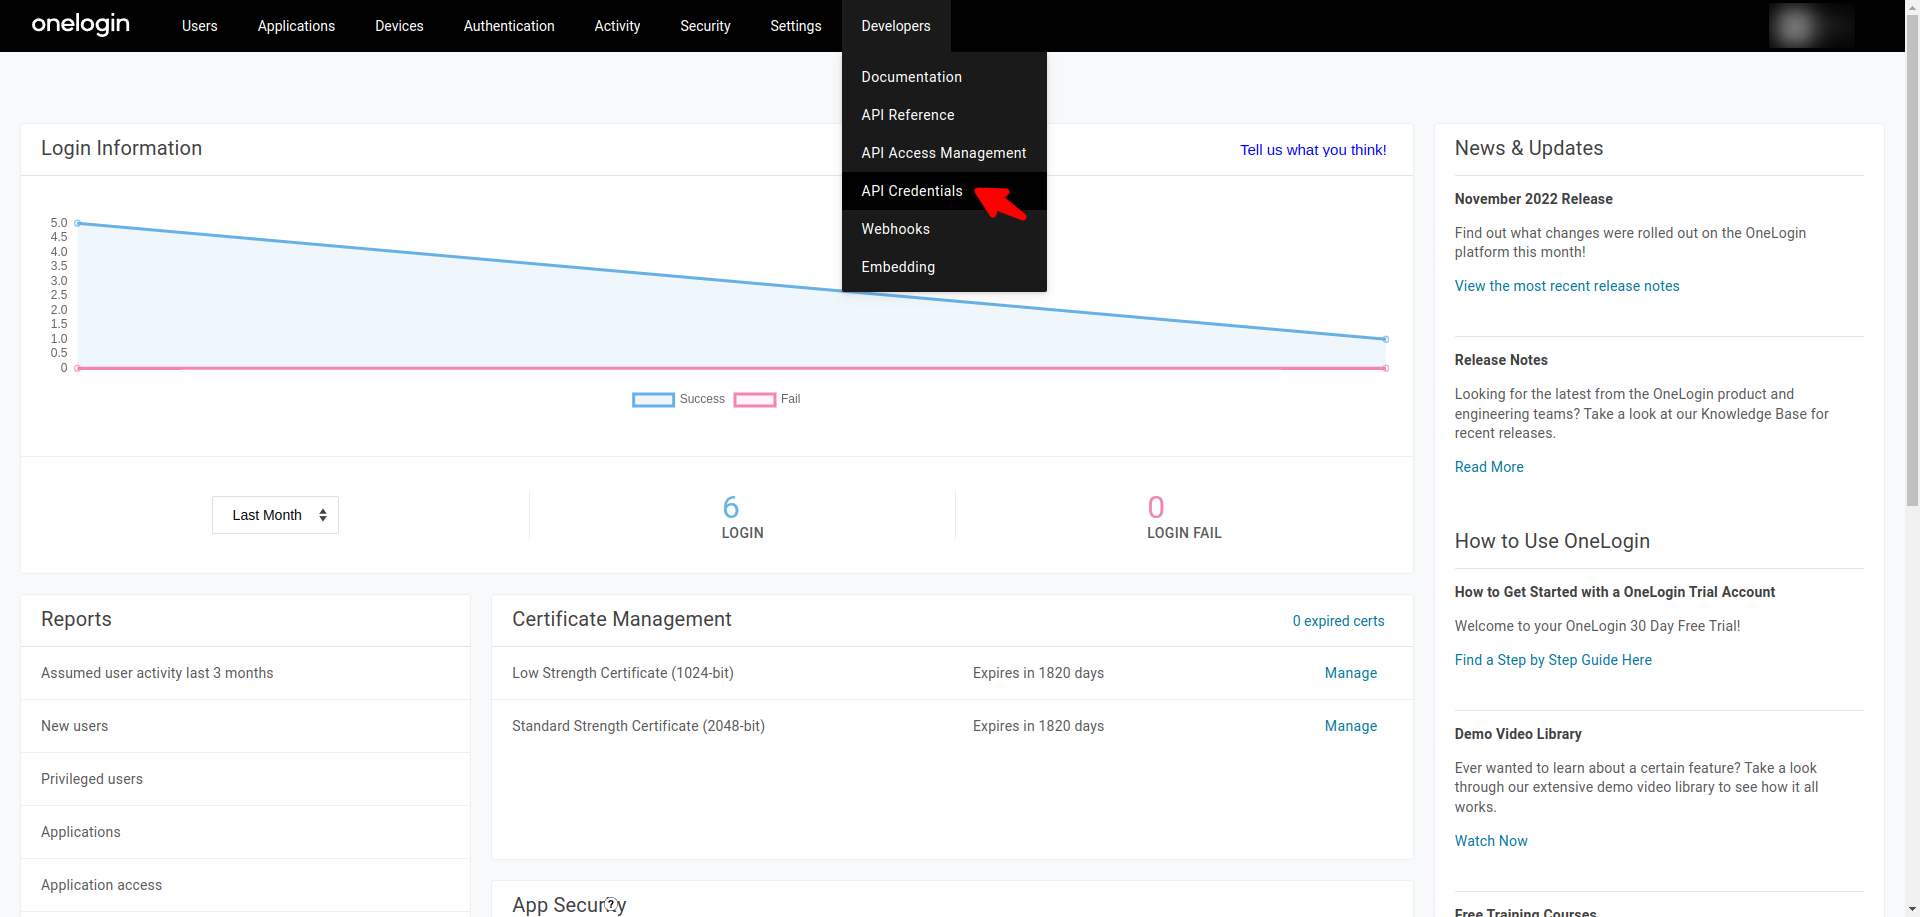Open the blurred user profile menu
Image resolution: width=1920 pixels, height=917 pixels.
click(1811, 26)
